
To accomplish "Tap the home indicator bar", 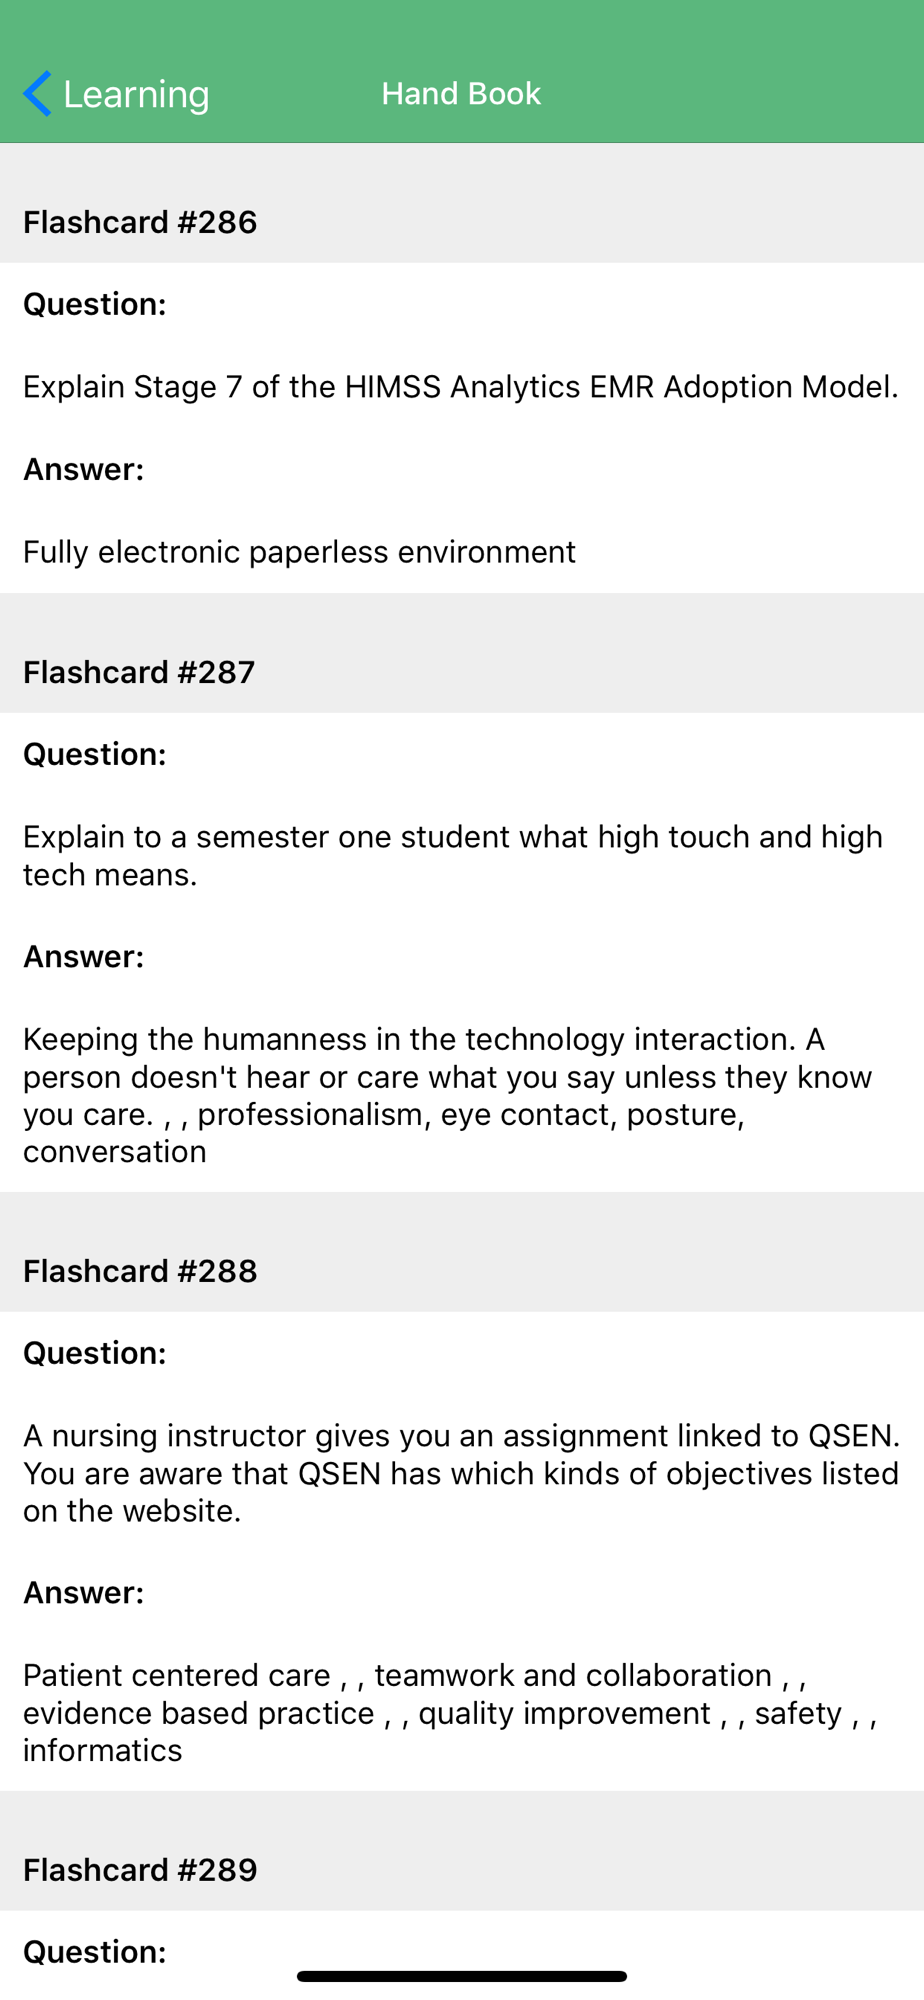I will pyautogui.click(x=462, y=1976).
